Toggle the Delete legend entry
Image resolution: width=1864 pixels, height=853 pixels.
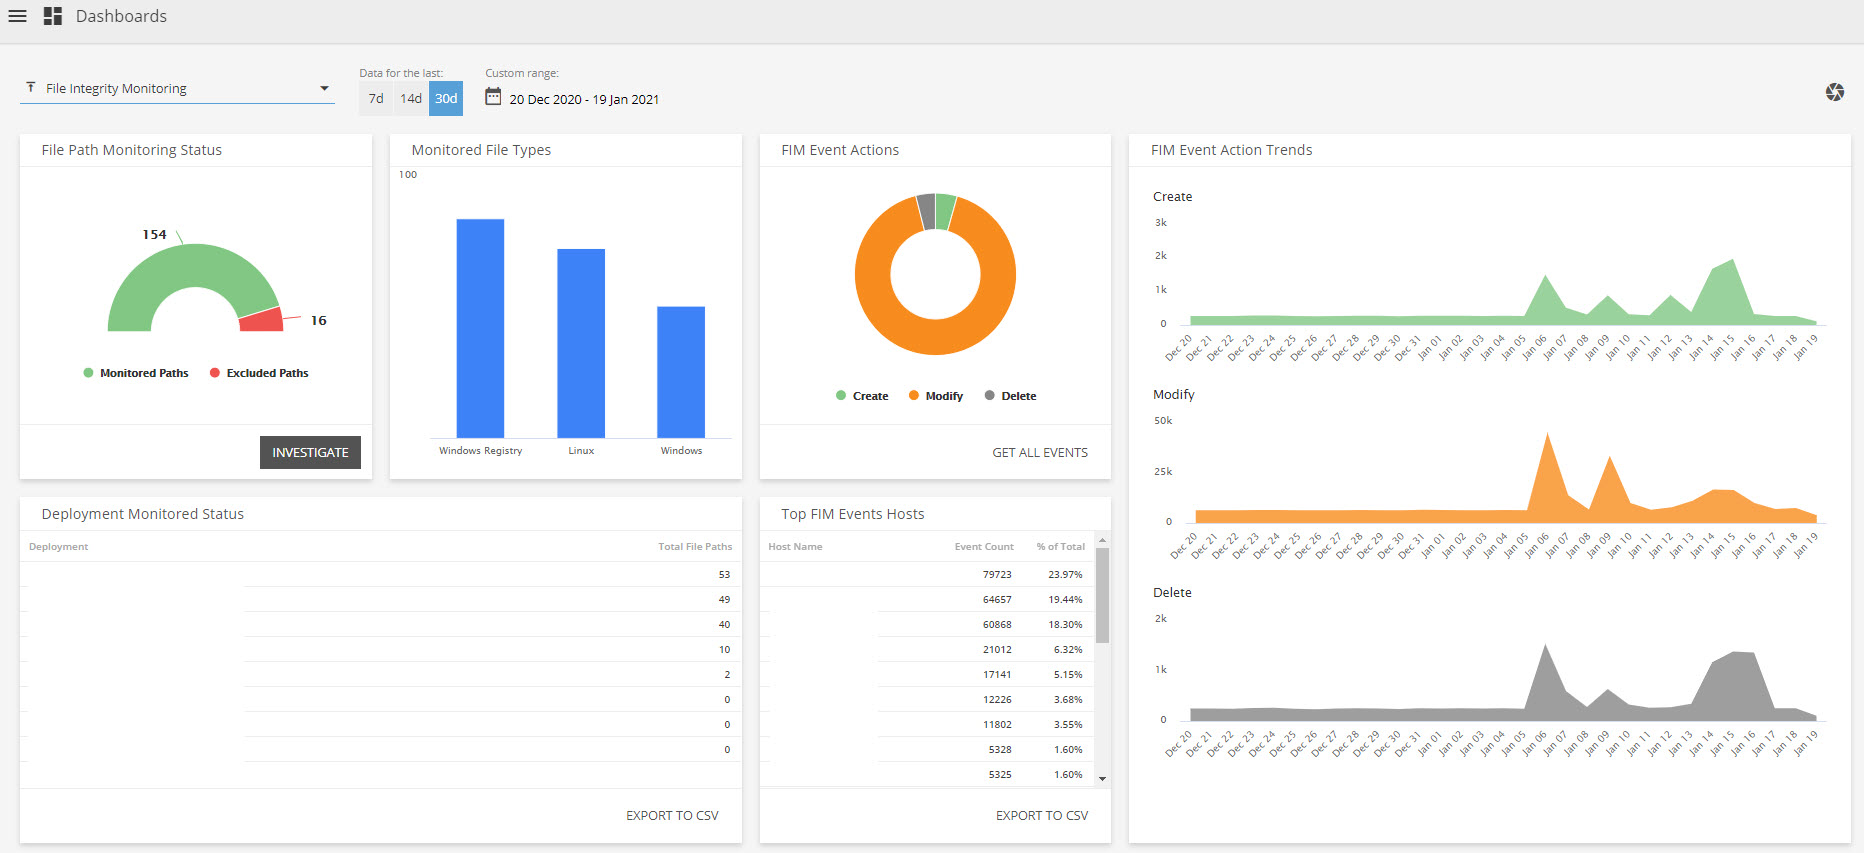point(1011,396)
